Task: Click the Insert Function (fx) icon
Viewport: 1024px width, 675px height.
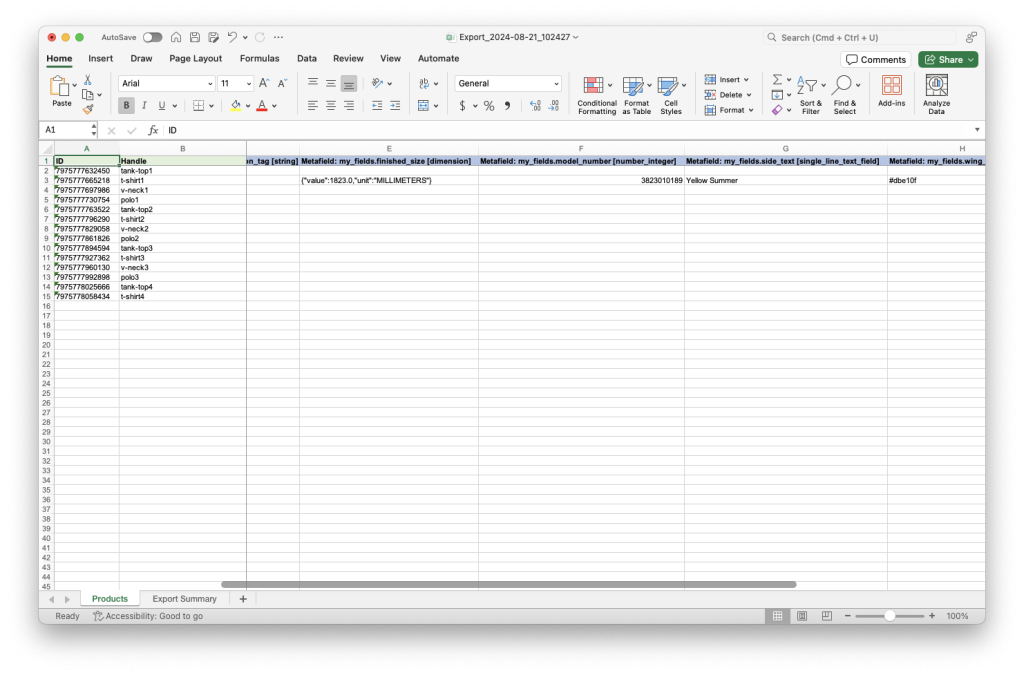Action: [152, 130]
